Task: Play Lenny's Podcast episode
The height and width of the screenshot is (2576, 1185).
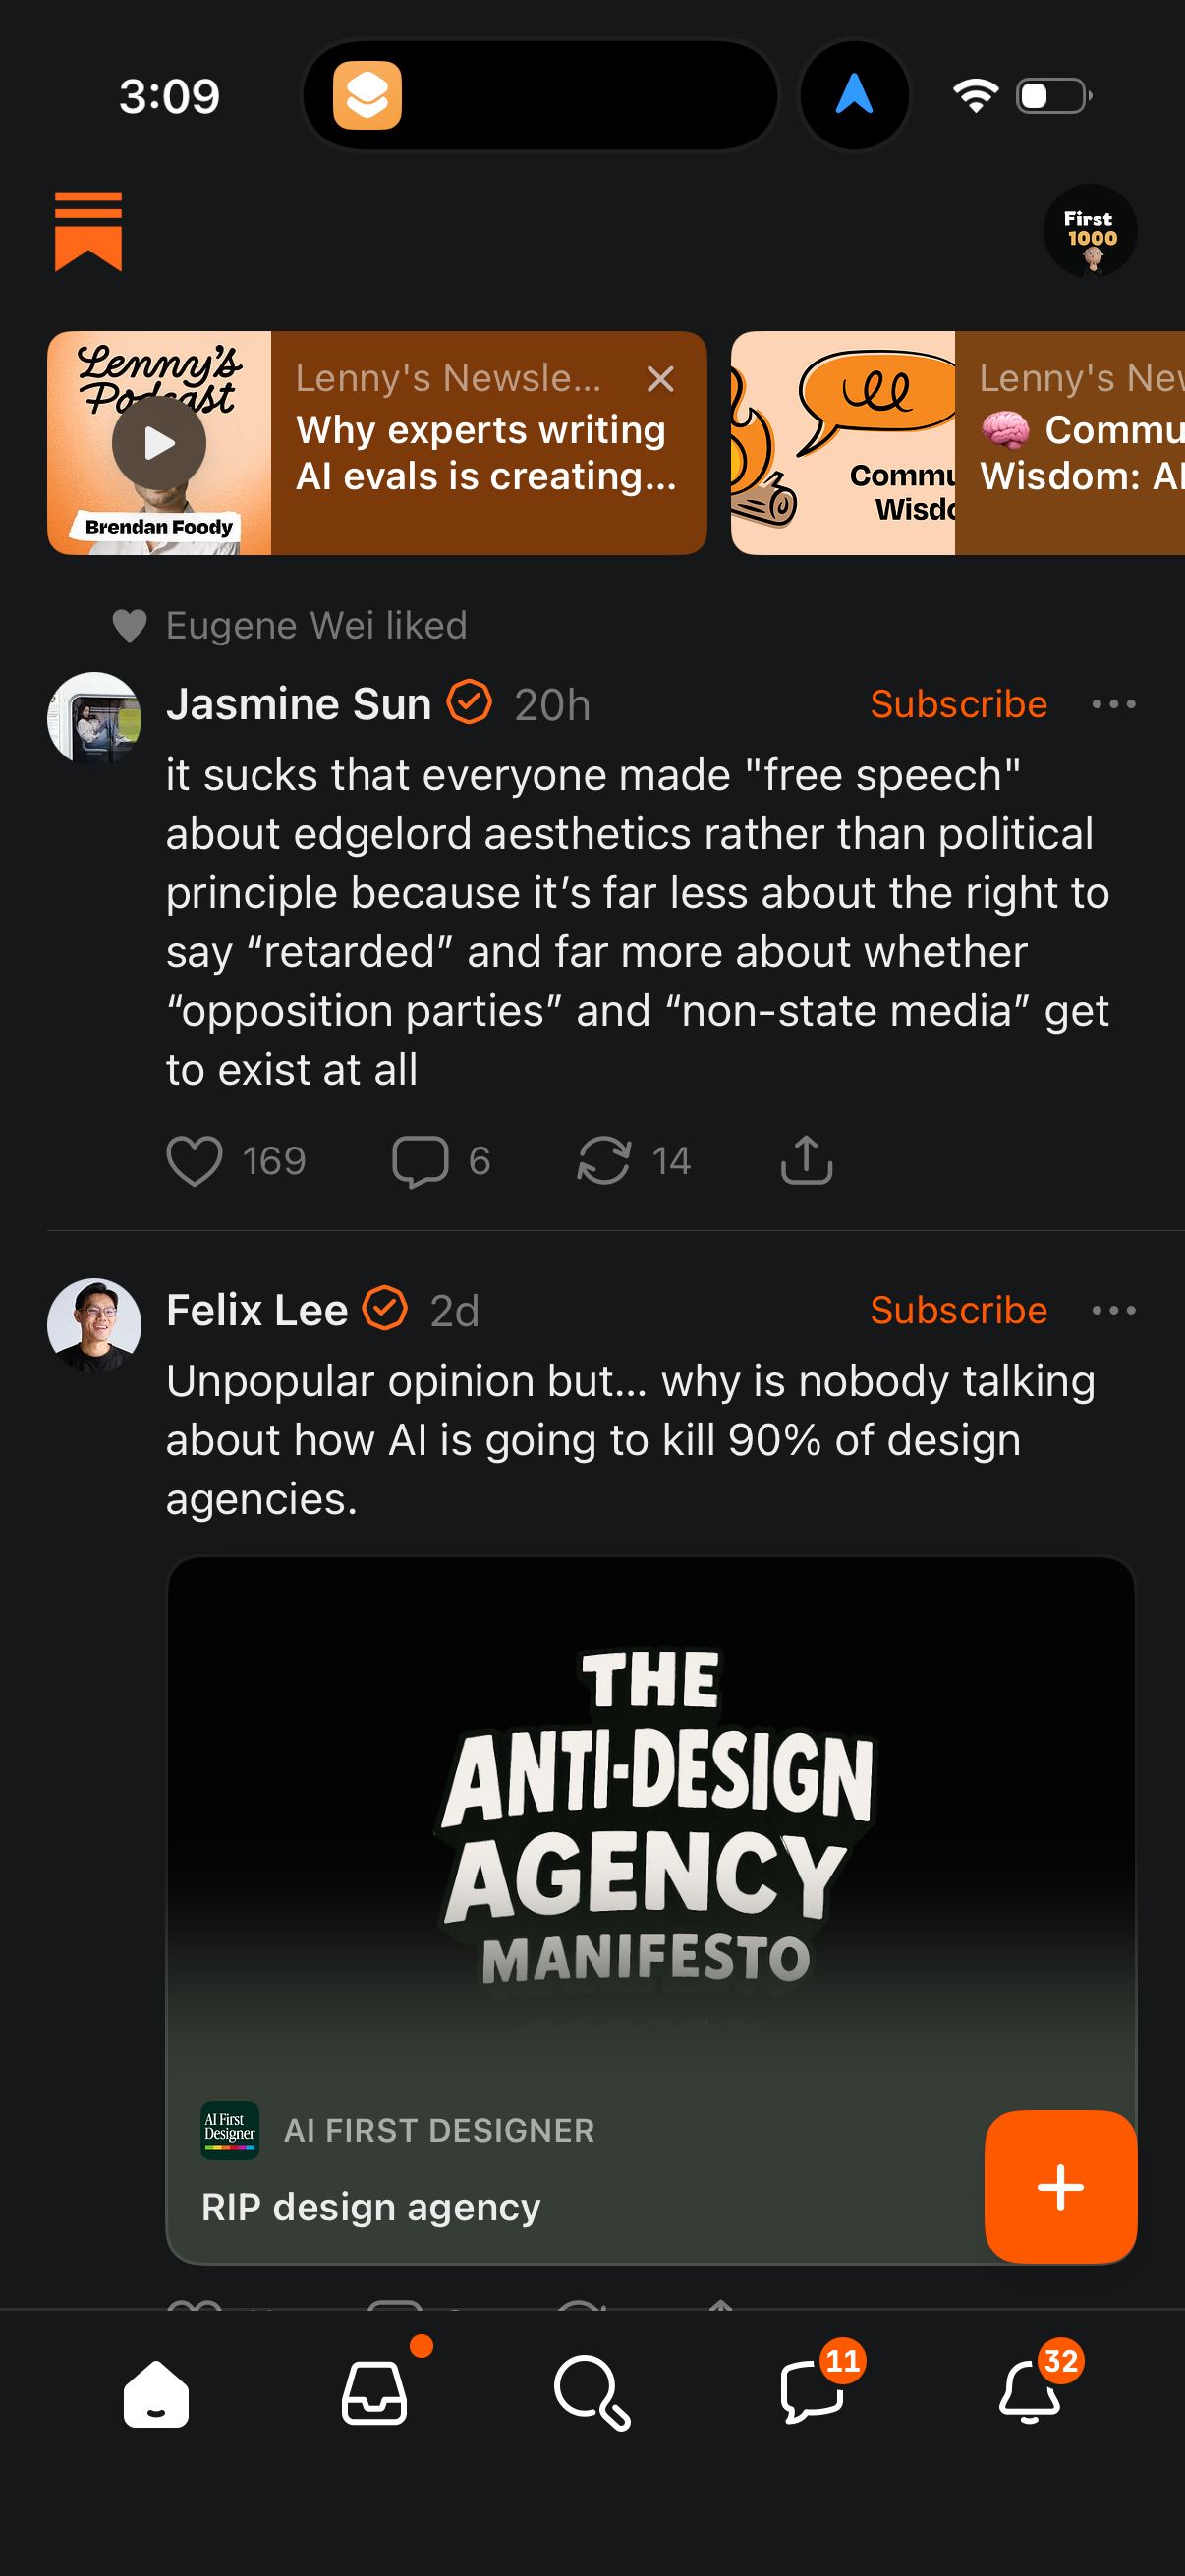Action: (159, 443)
